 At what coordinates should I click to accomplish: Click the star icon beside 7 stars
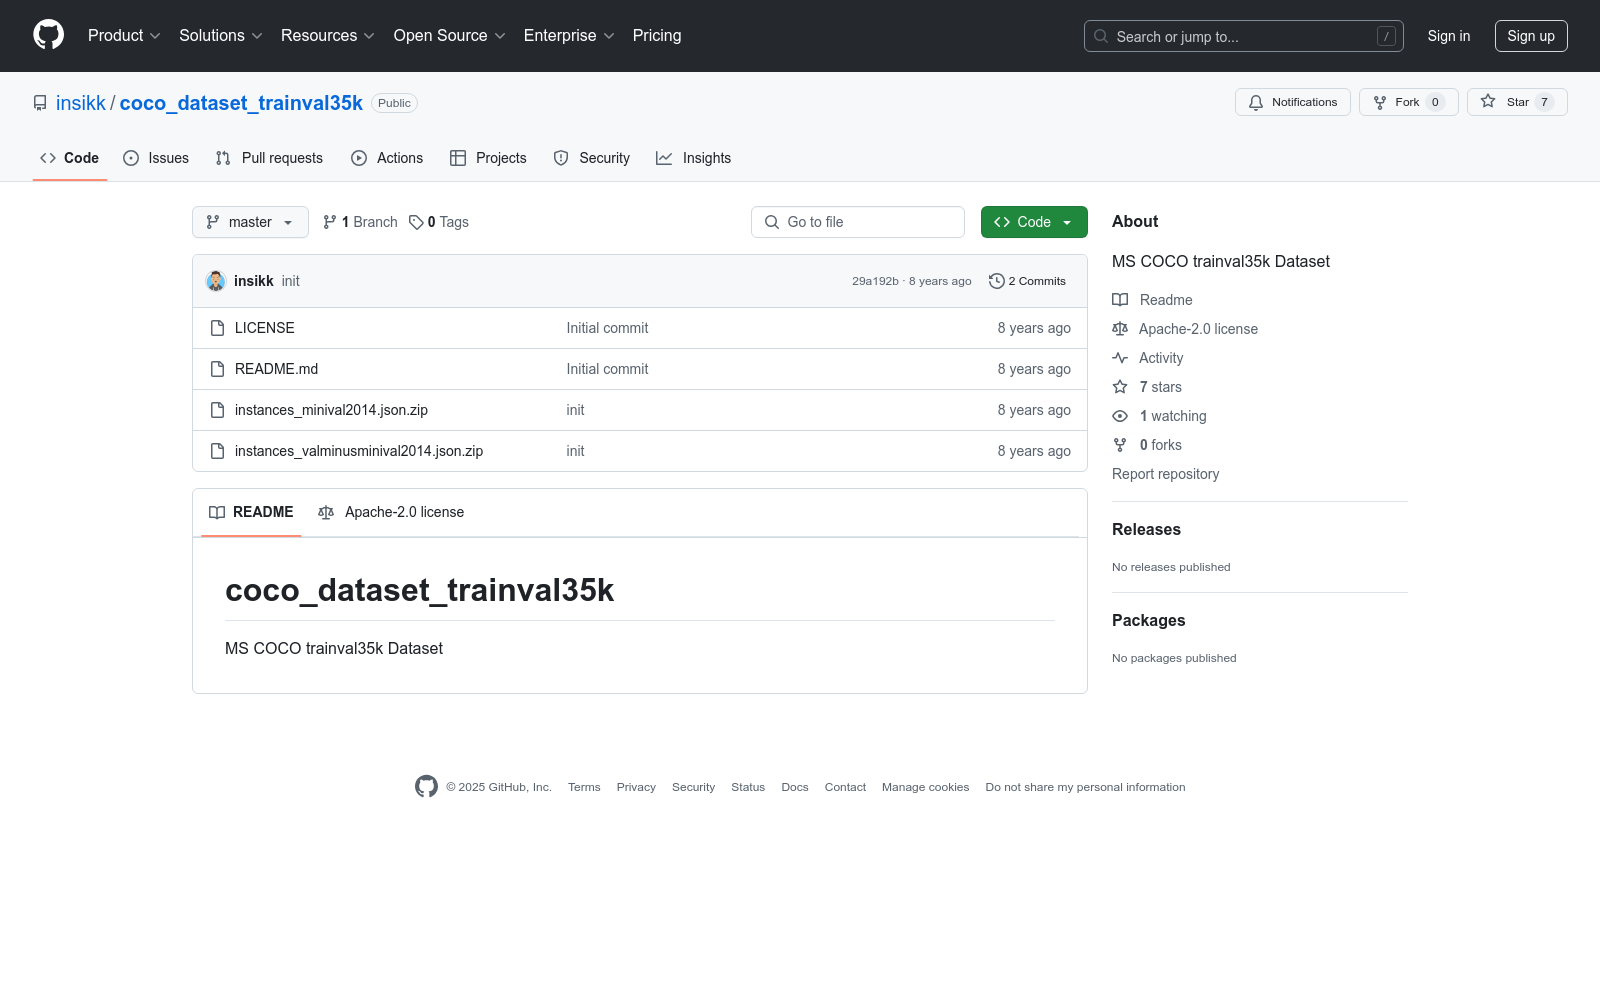coord(1120,387)
